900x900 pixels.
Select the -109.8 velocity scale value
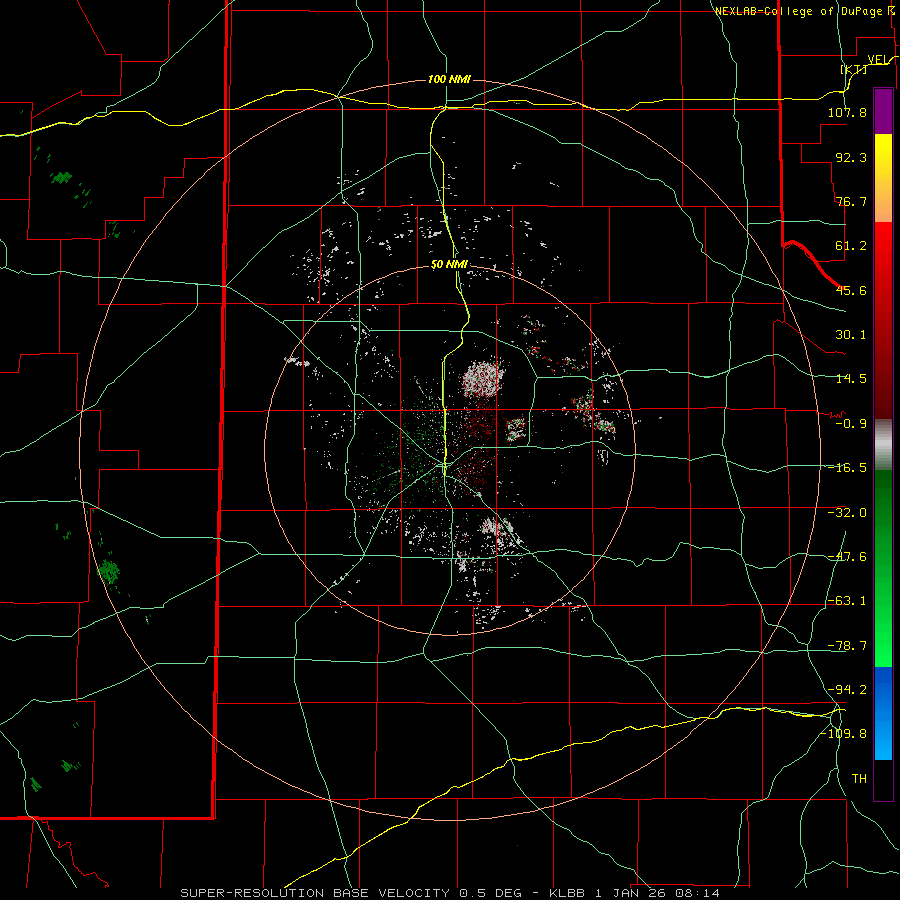844,734
